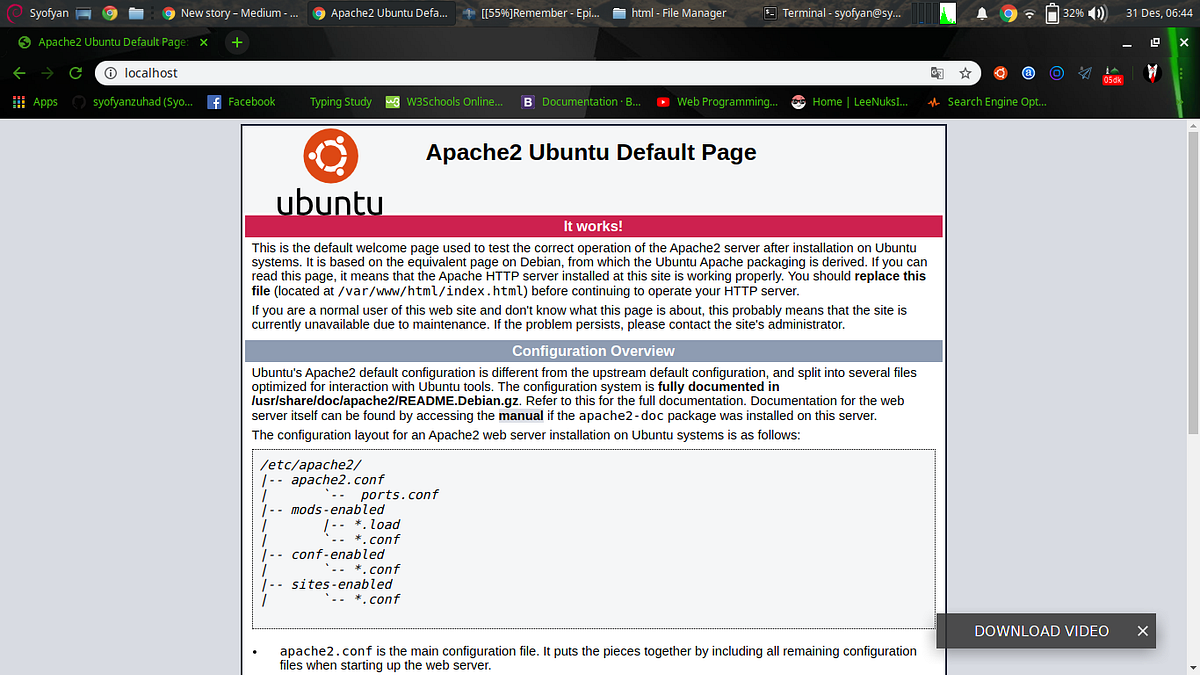Open the Wi-Fi network dropdown
The height and width of the screenshot is (675, 1200).
point(1029,13)
